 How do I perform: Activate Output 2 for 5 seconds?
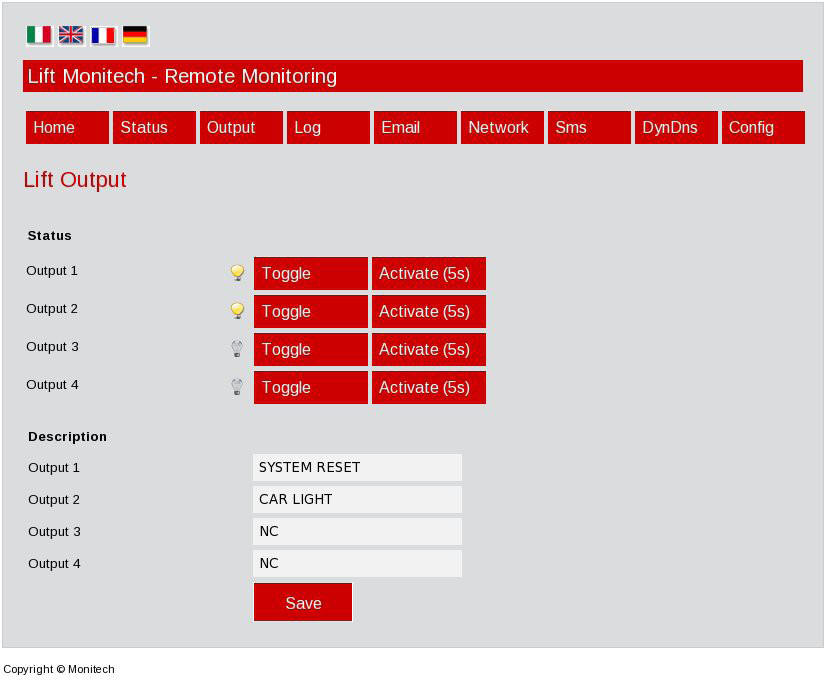point(429,311)
